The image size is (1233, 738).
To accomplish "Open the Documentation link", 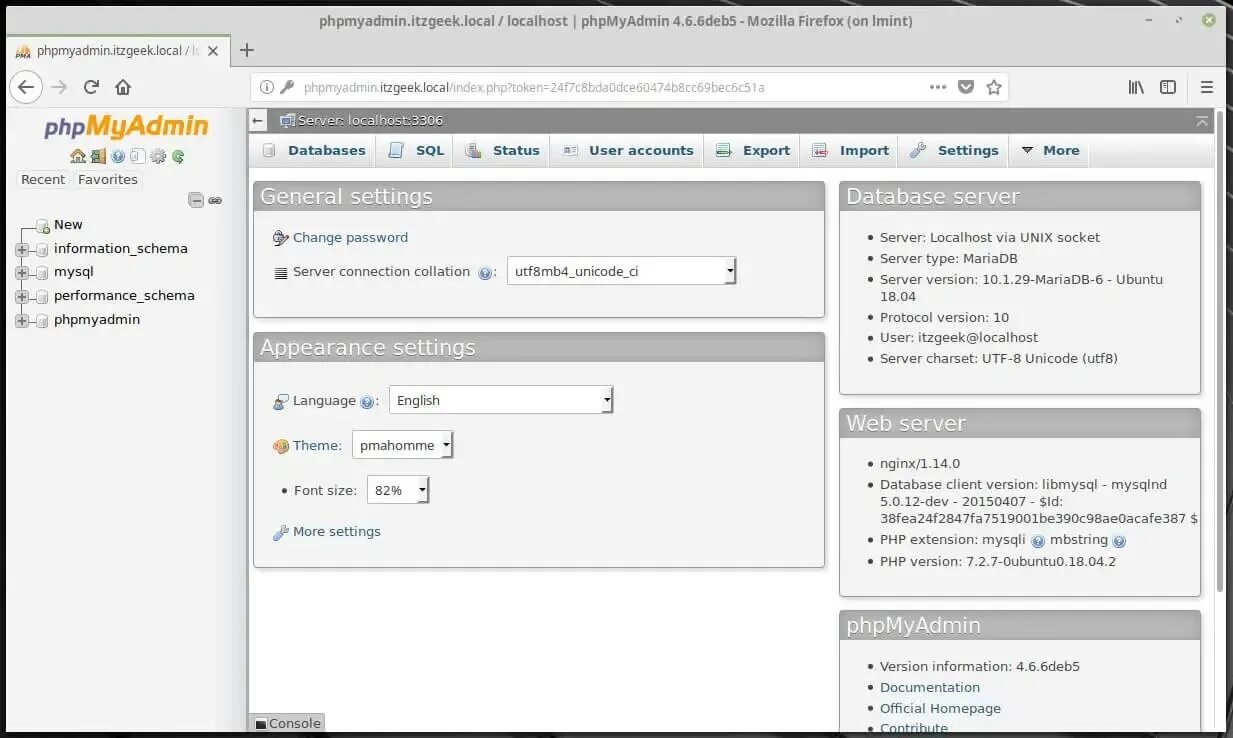I will [x=930, y=688].
